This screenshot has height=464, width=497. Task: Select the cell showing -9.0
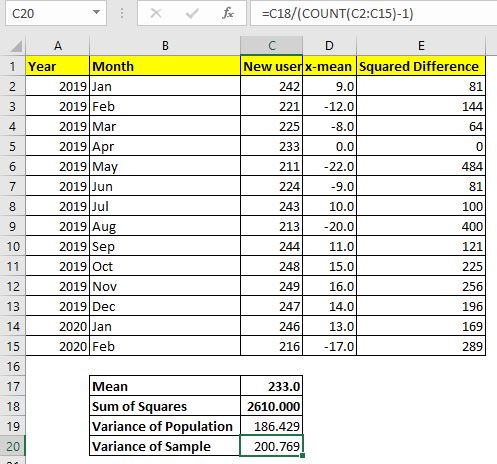click(x=329, y=186)
